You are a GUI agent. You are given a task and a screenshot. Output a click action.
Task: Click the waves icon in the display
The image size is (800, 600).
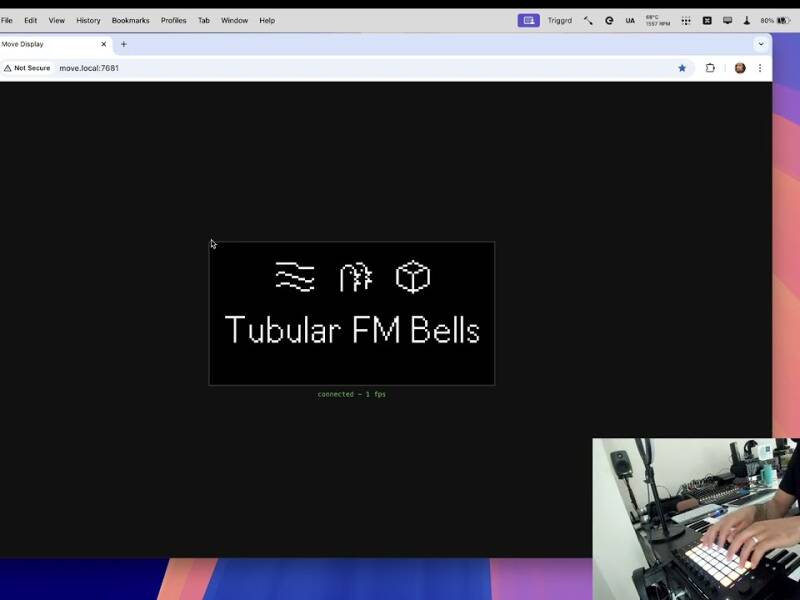(294, 277)
